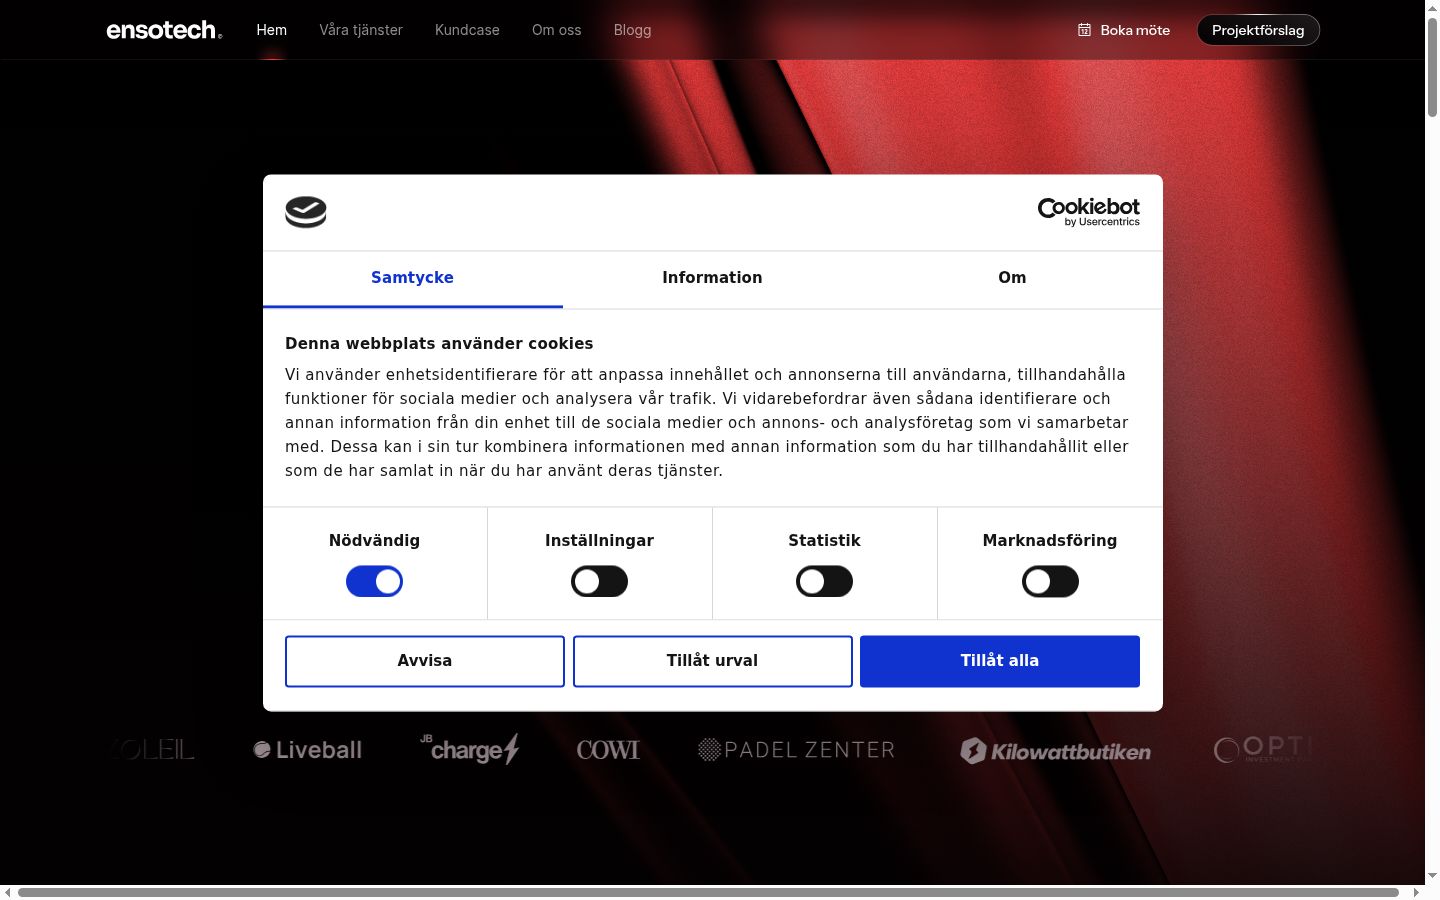1440x900 pixels.
Task: Click the scroll left arrow
Action: (x=8, y=892)
